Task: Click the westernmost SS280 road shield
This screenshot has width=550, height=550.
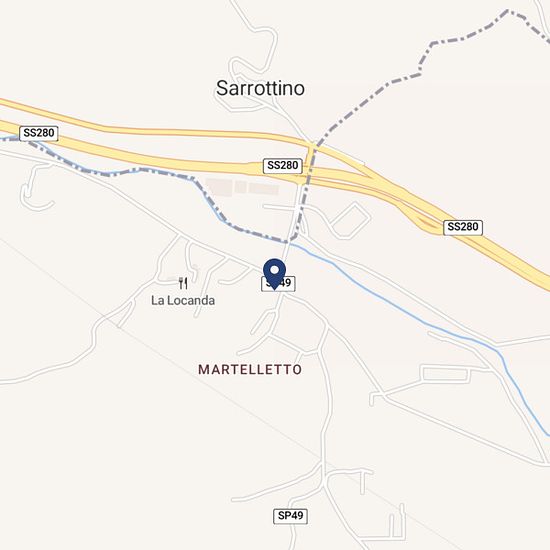Action: click(x=39, y=133)
